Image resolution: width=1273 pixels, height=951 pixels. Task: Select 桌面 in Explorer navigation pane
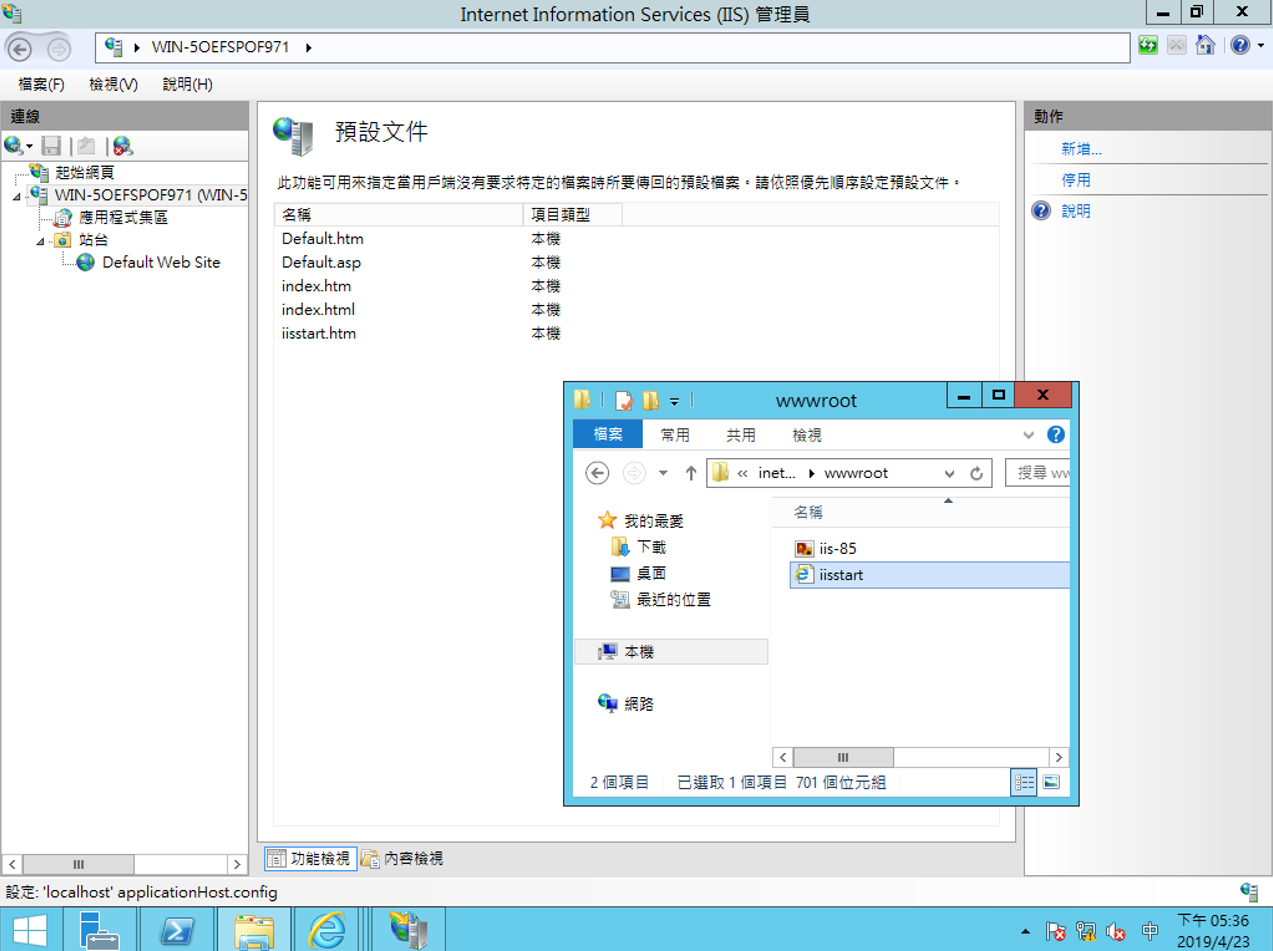click(x=651, y=573)
